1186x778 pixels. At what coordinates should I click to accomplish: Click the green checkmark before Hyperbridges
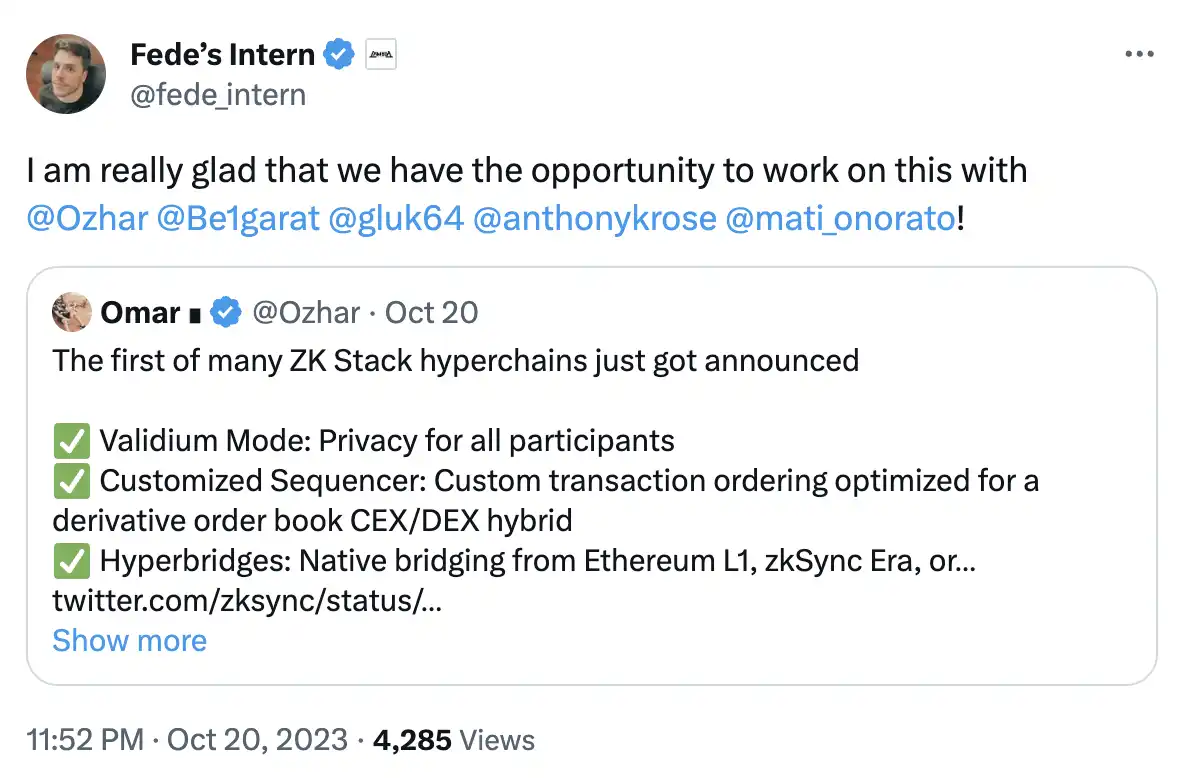pyautogui.click(x=72, y=562)
